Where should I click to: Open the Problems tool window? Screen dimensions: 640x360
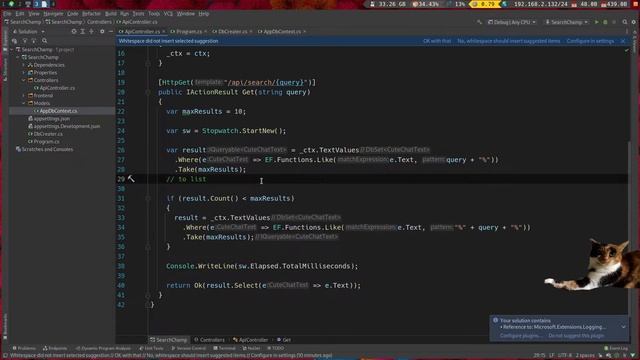tap(24, 348)
